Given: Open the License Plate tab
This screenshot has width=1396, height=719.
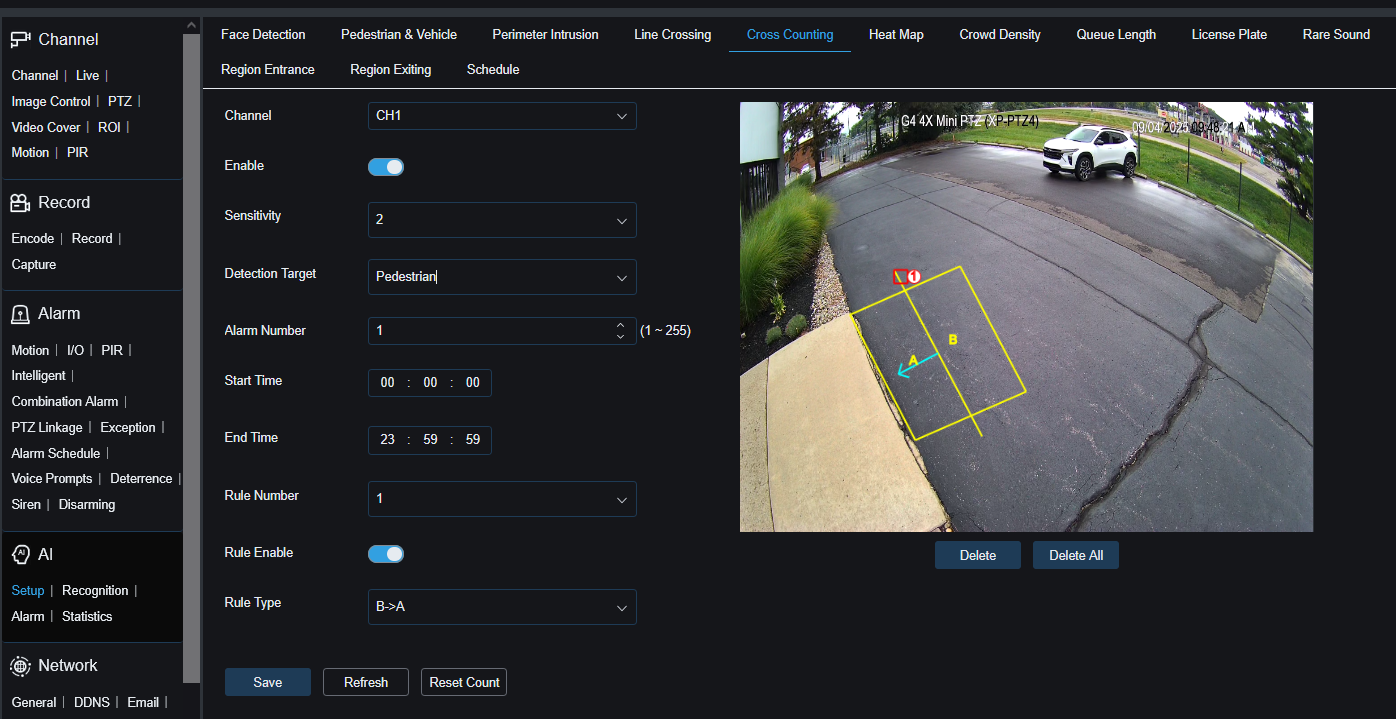Looking at the screenshot, I should tap(1229, 35).
